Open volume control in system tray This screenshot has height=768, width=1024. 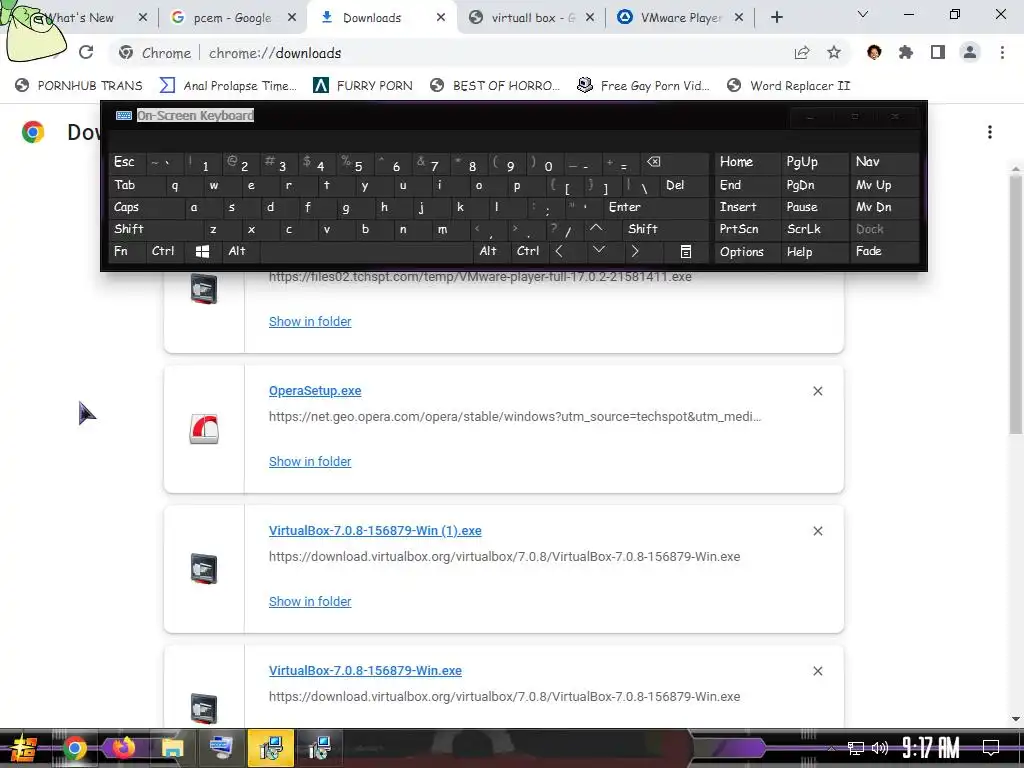tap(880, 748)
